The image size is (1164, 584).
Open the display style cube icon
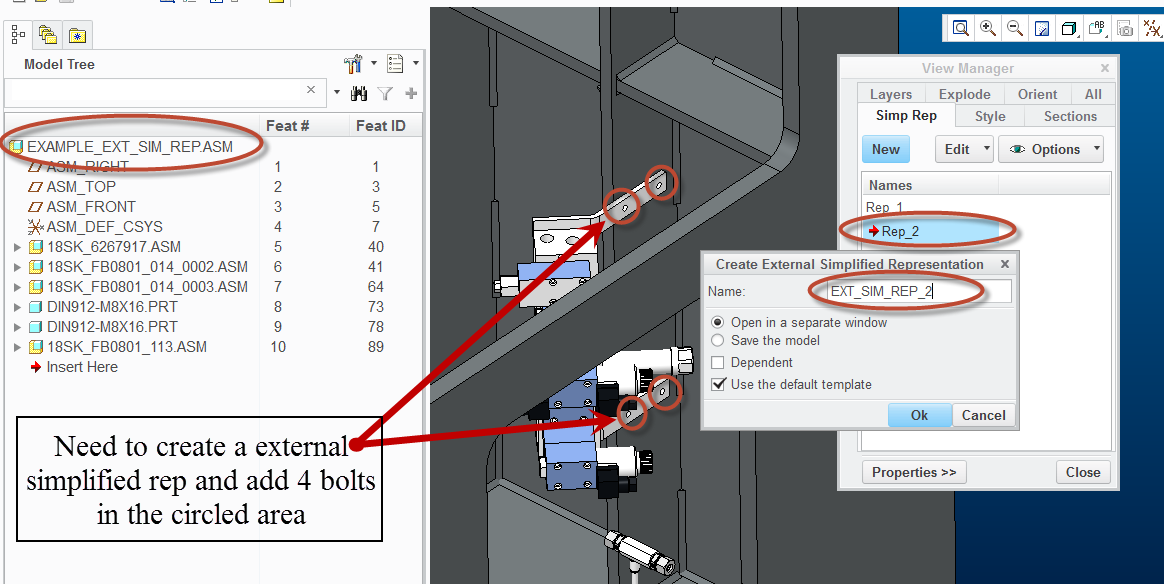1069,28
